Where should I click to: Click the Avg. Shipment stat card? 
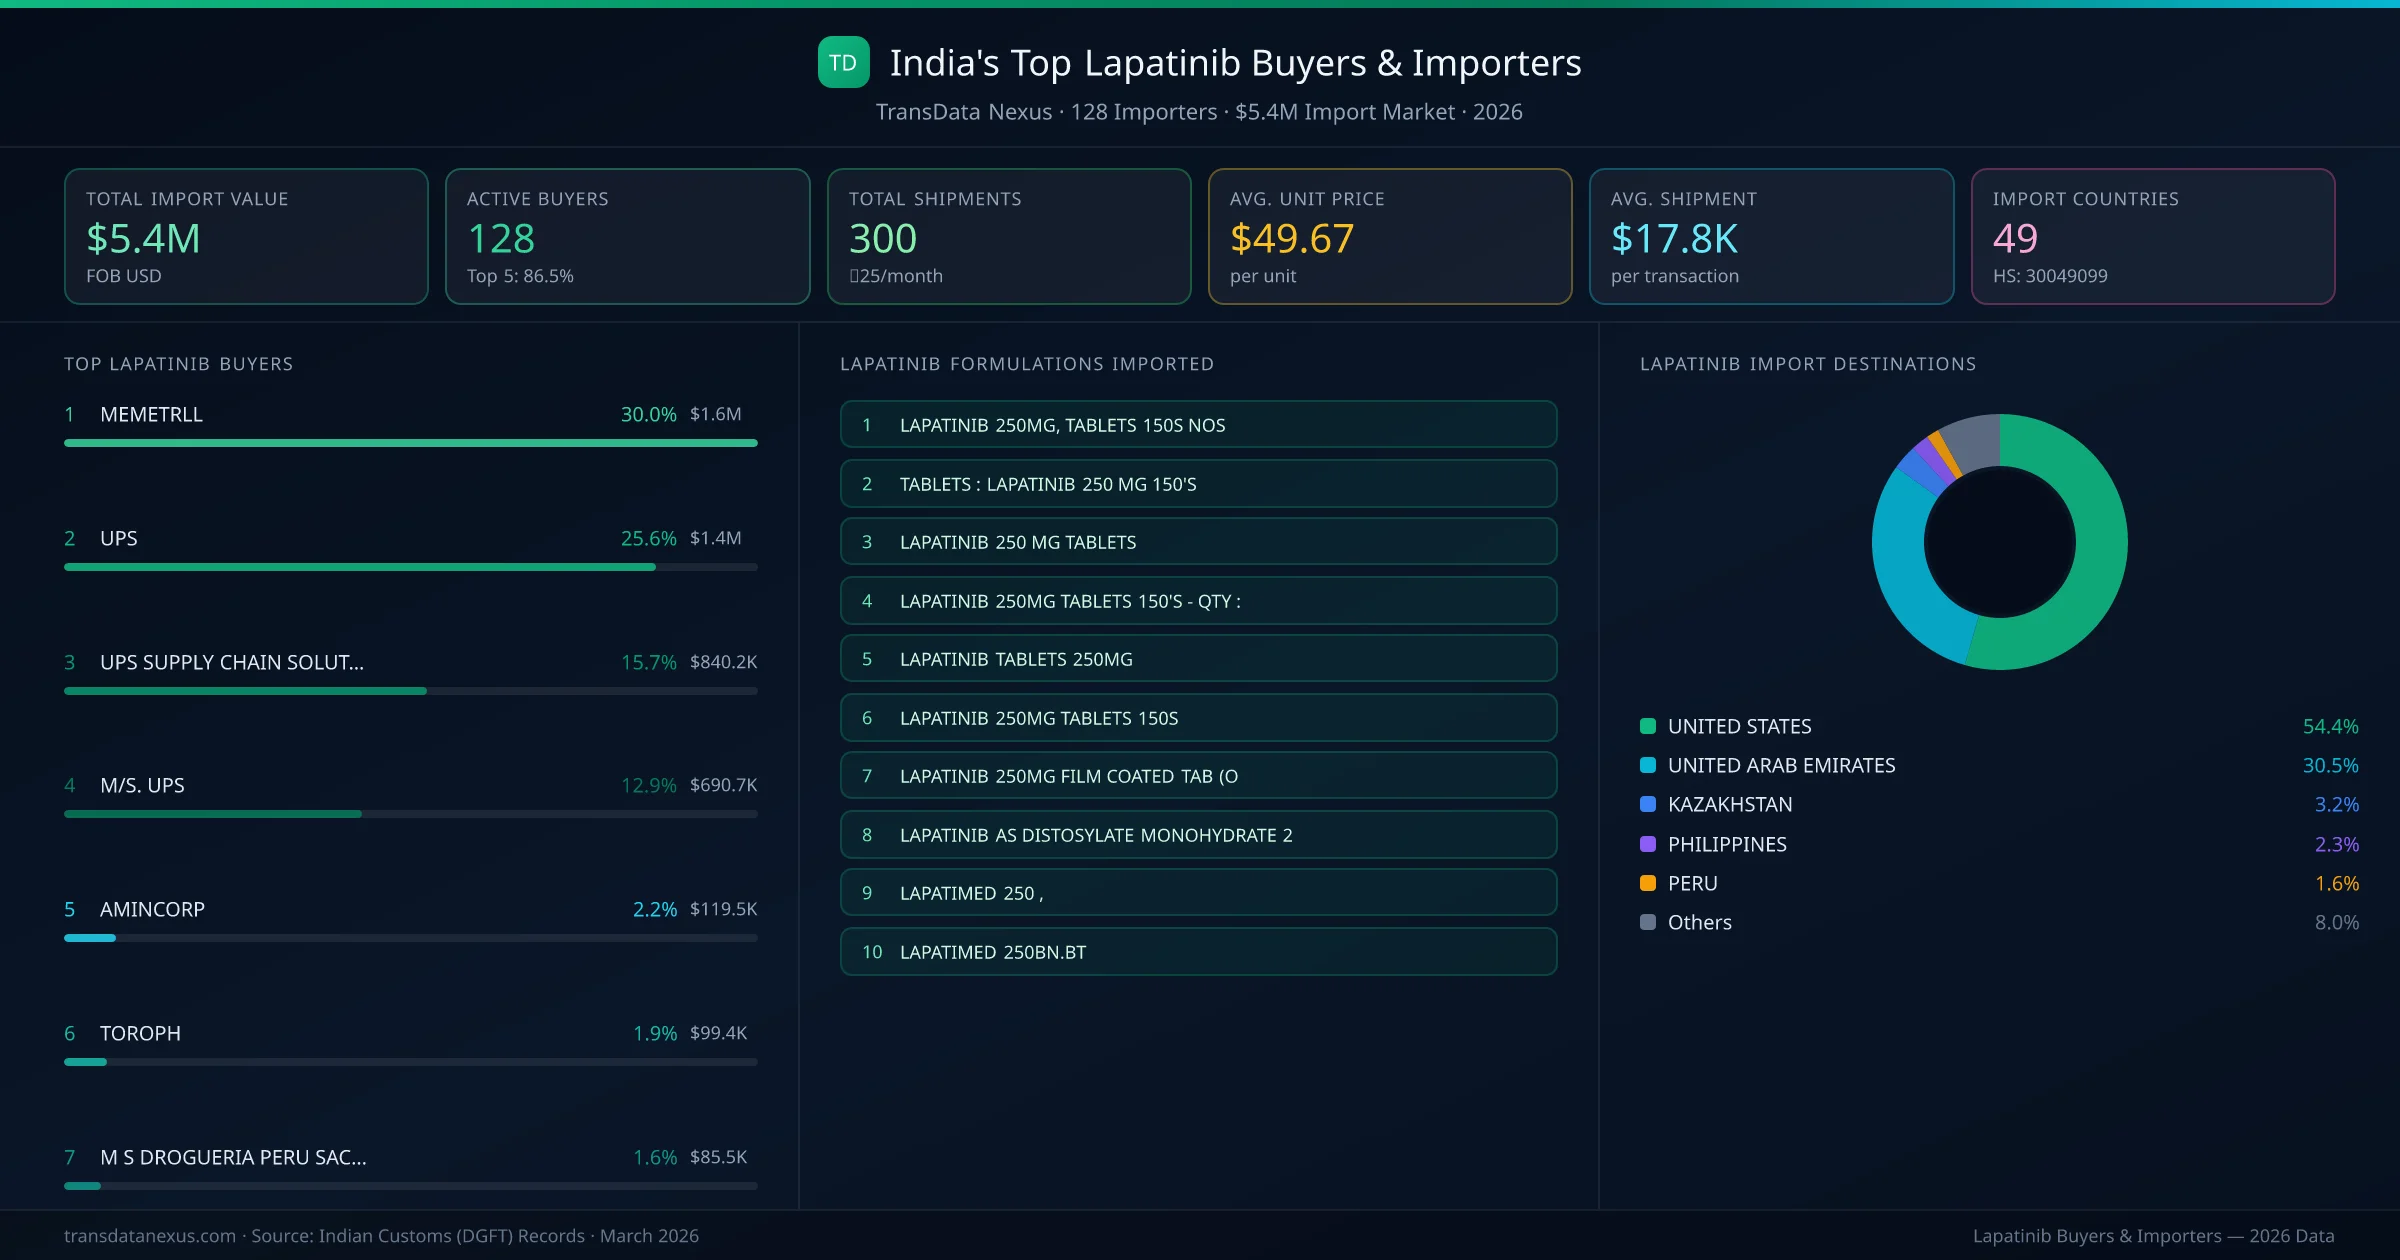[x=1772, y=236]
